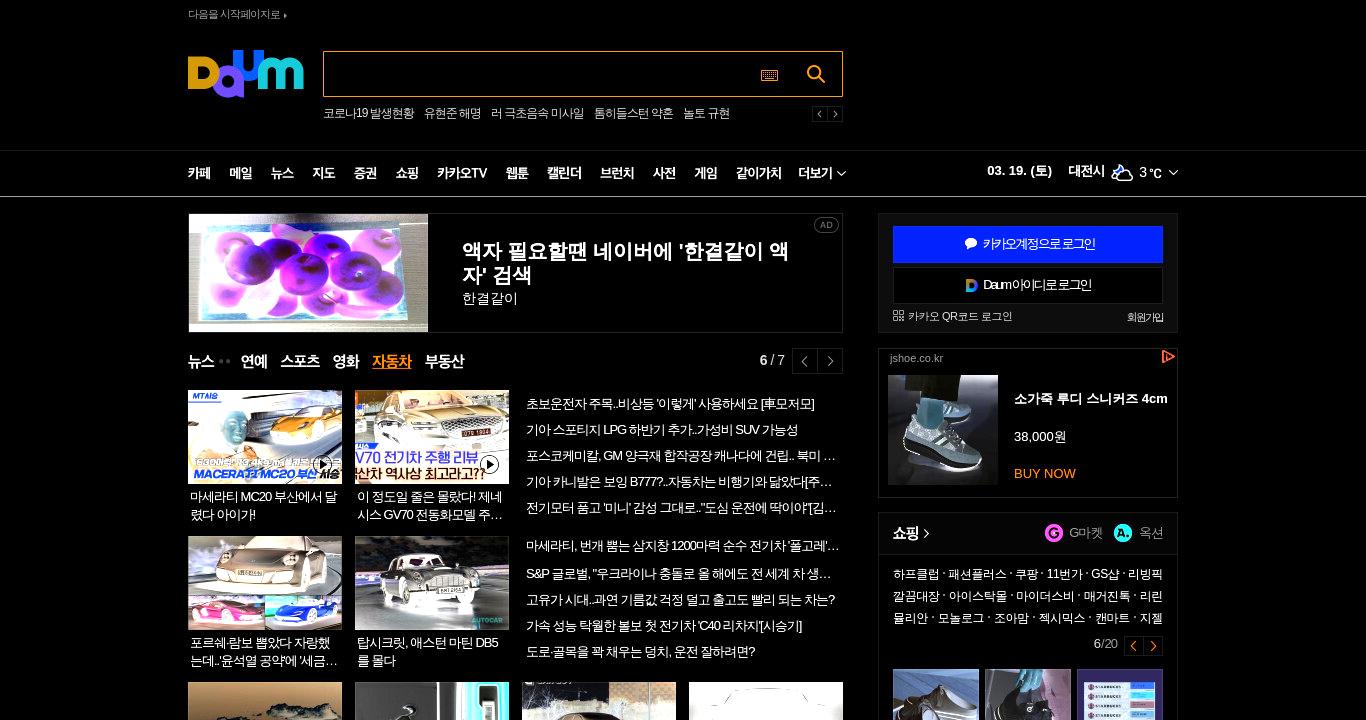Screen dimensions: 1366x720
Task: Open the purple apples ad image
Action: 308,273
